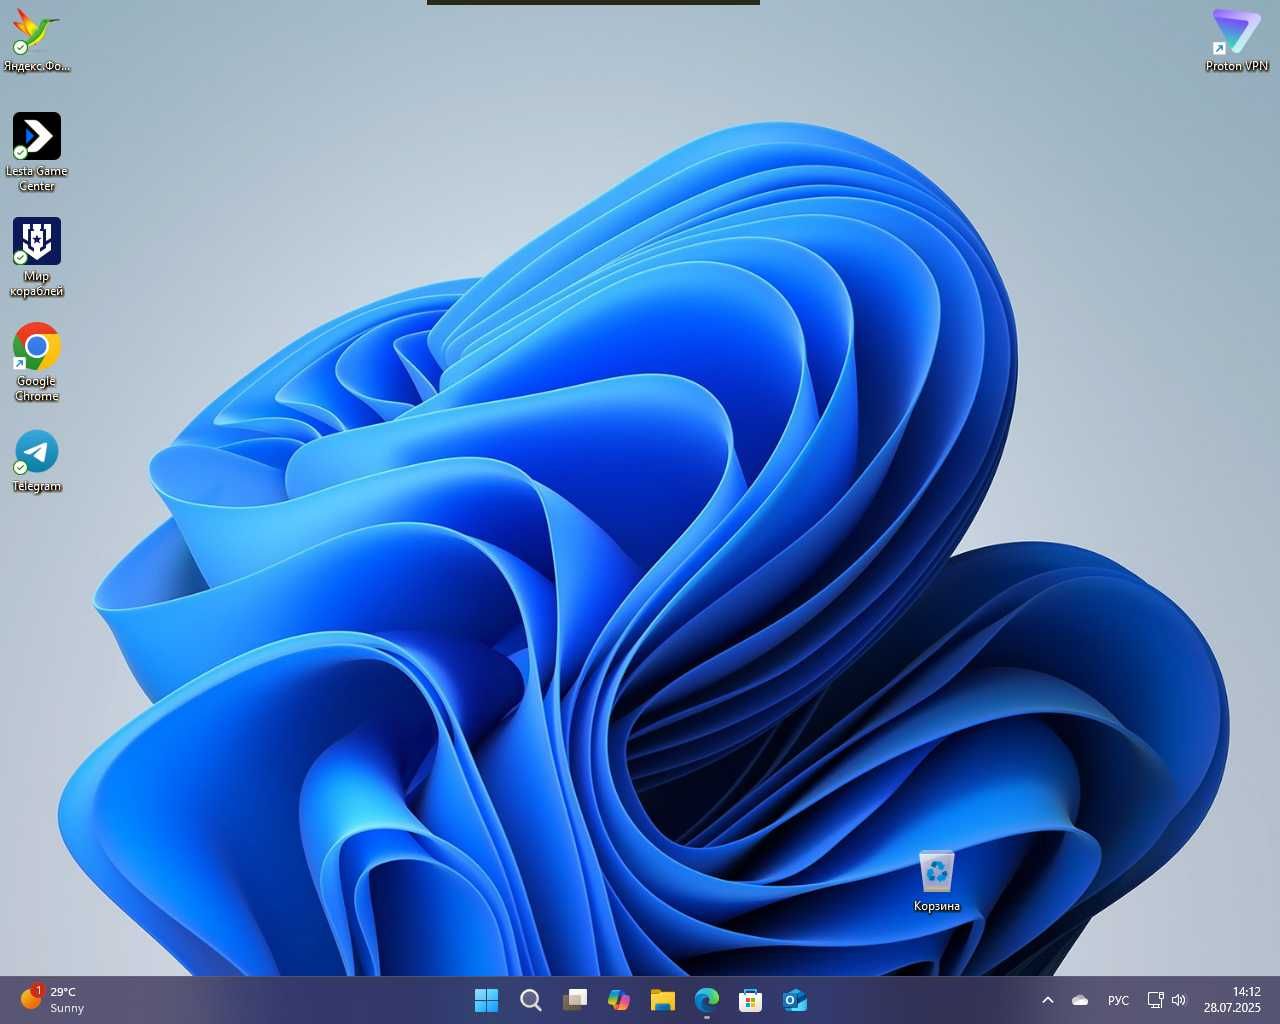Open the Windows Start menu

[x=487, y=1000]
